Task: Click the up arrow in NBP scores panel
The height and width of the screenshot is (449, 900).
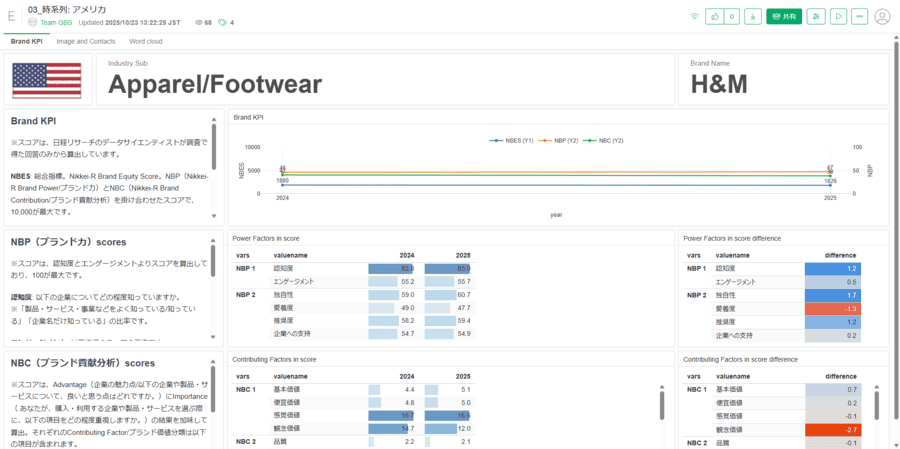Action: pos(214,239)
